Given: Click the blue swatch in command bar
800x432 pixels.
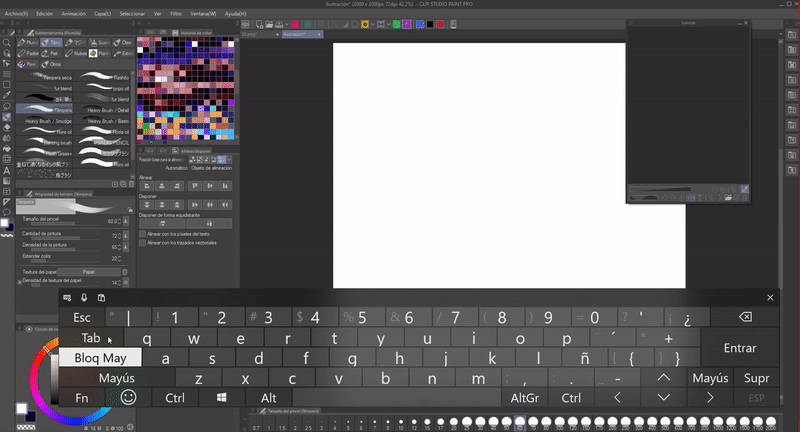Looking at the screenshot, I should [x=420, y=24].
